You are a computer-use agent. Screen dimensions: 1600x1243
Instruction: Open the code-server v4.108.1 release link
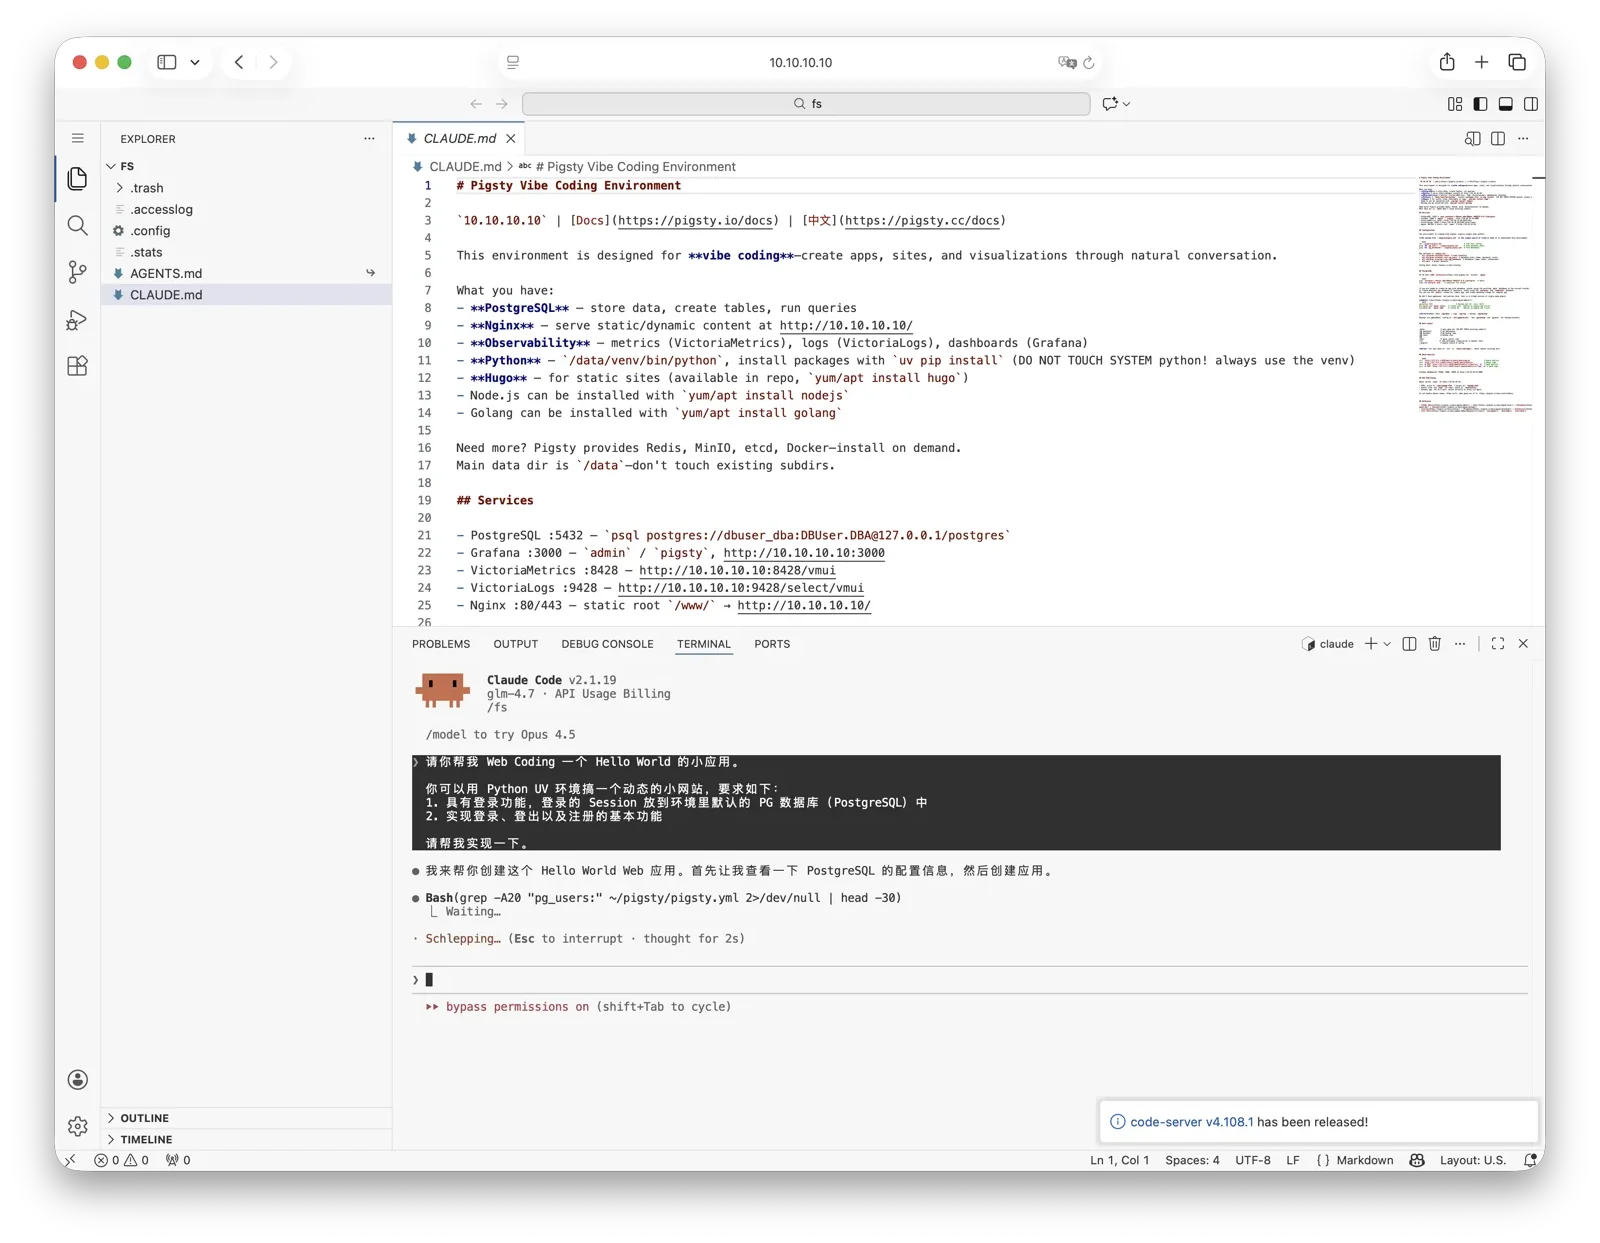(x=1191, y=1122)
